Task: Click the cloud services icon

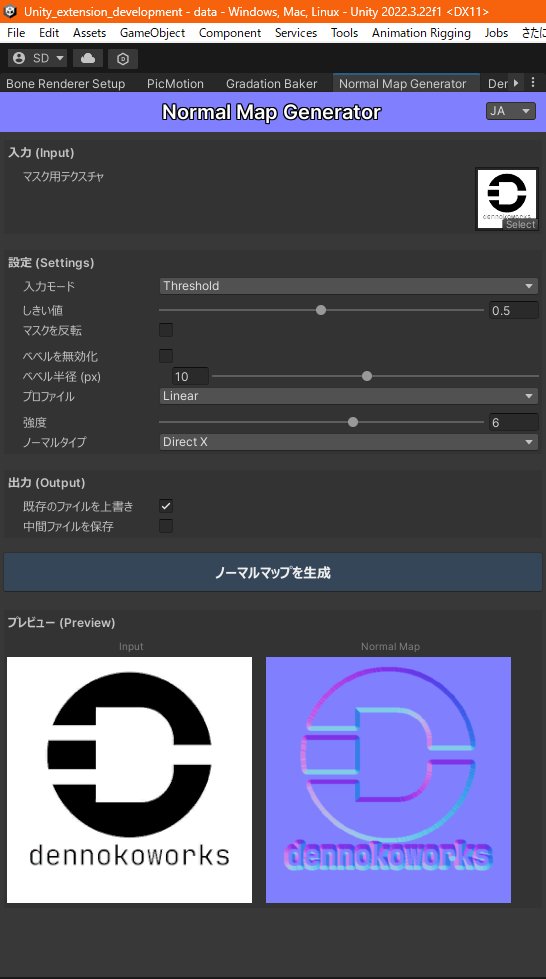Action: click(88, 58)
